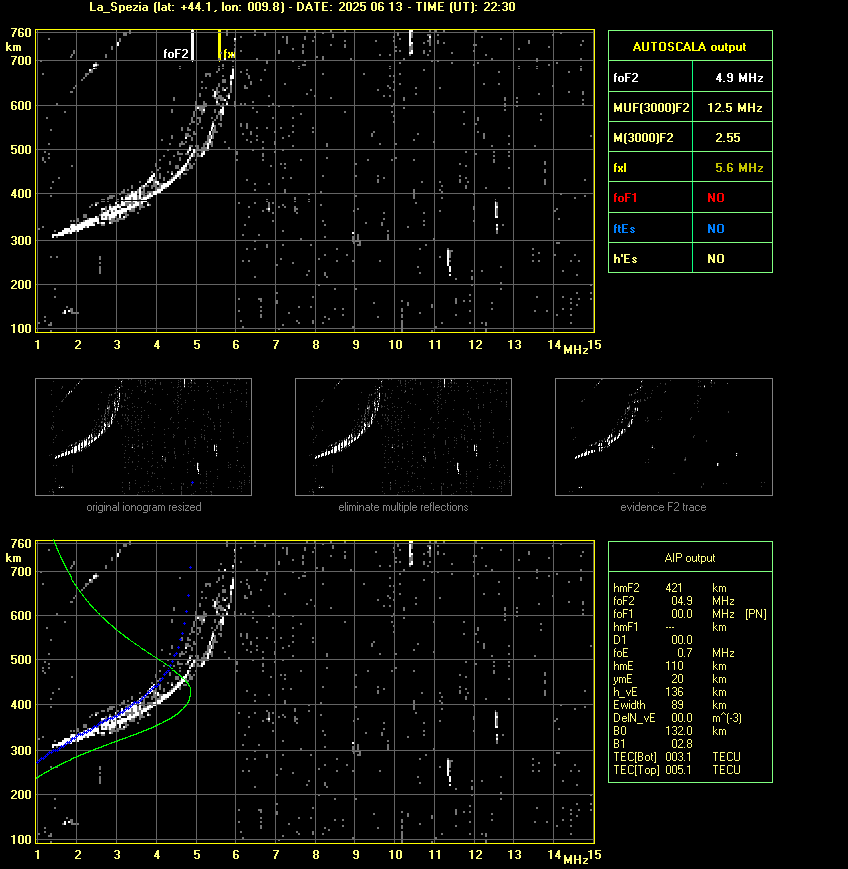Image resolution: width=848 pixels, height=869 pixels.
Task: Select the TEC[Top] value '005.1'
Action: 678,770
